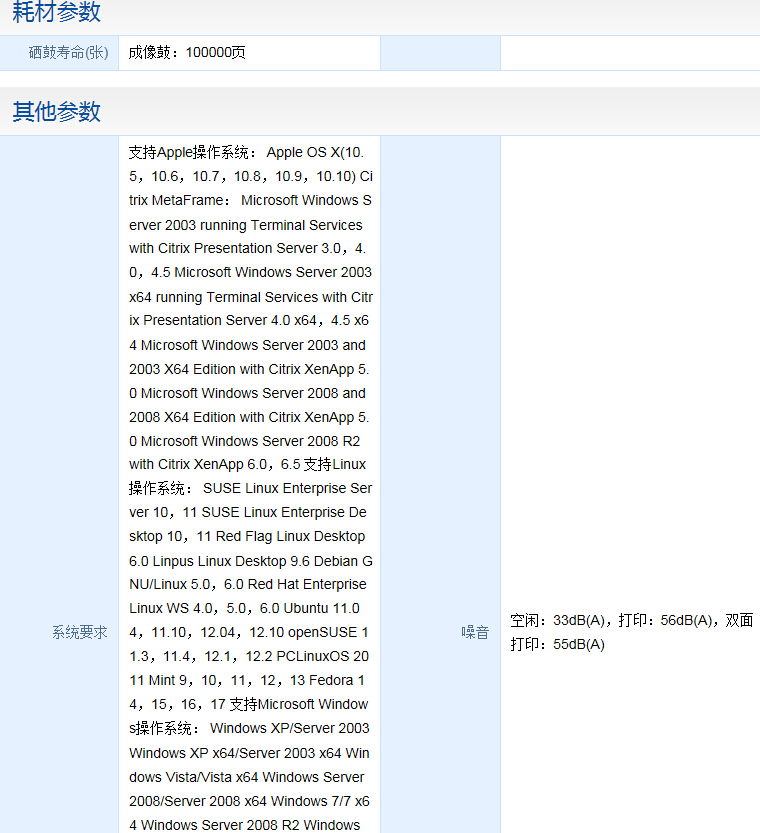The image size is (760, 833).
Task: Click '2008/Server 2008 x64 Windows 7/7' line
Action: (x=249, y=801)
